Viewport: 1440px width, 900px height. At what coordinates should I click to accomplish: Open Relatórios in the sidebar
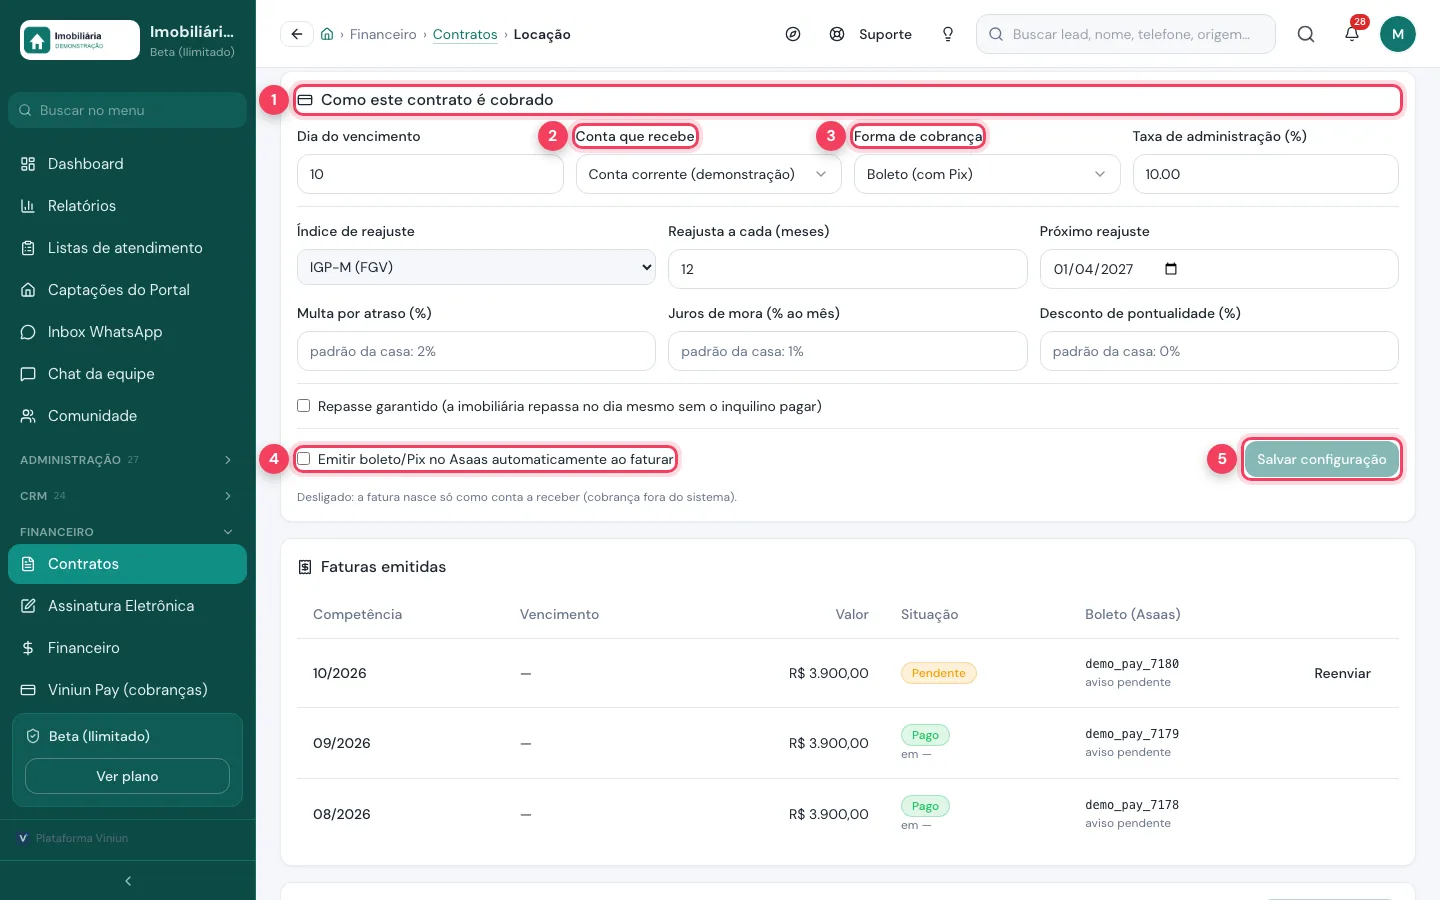pos(127,206)
